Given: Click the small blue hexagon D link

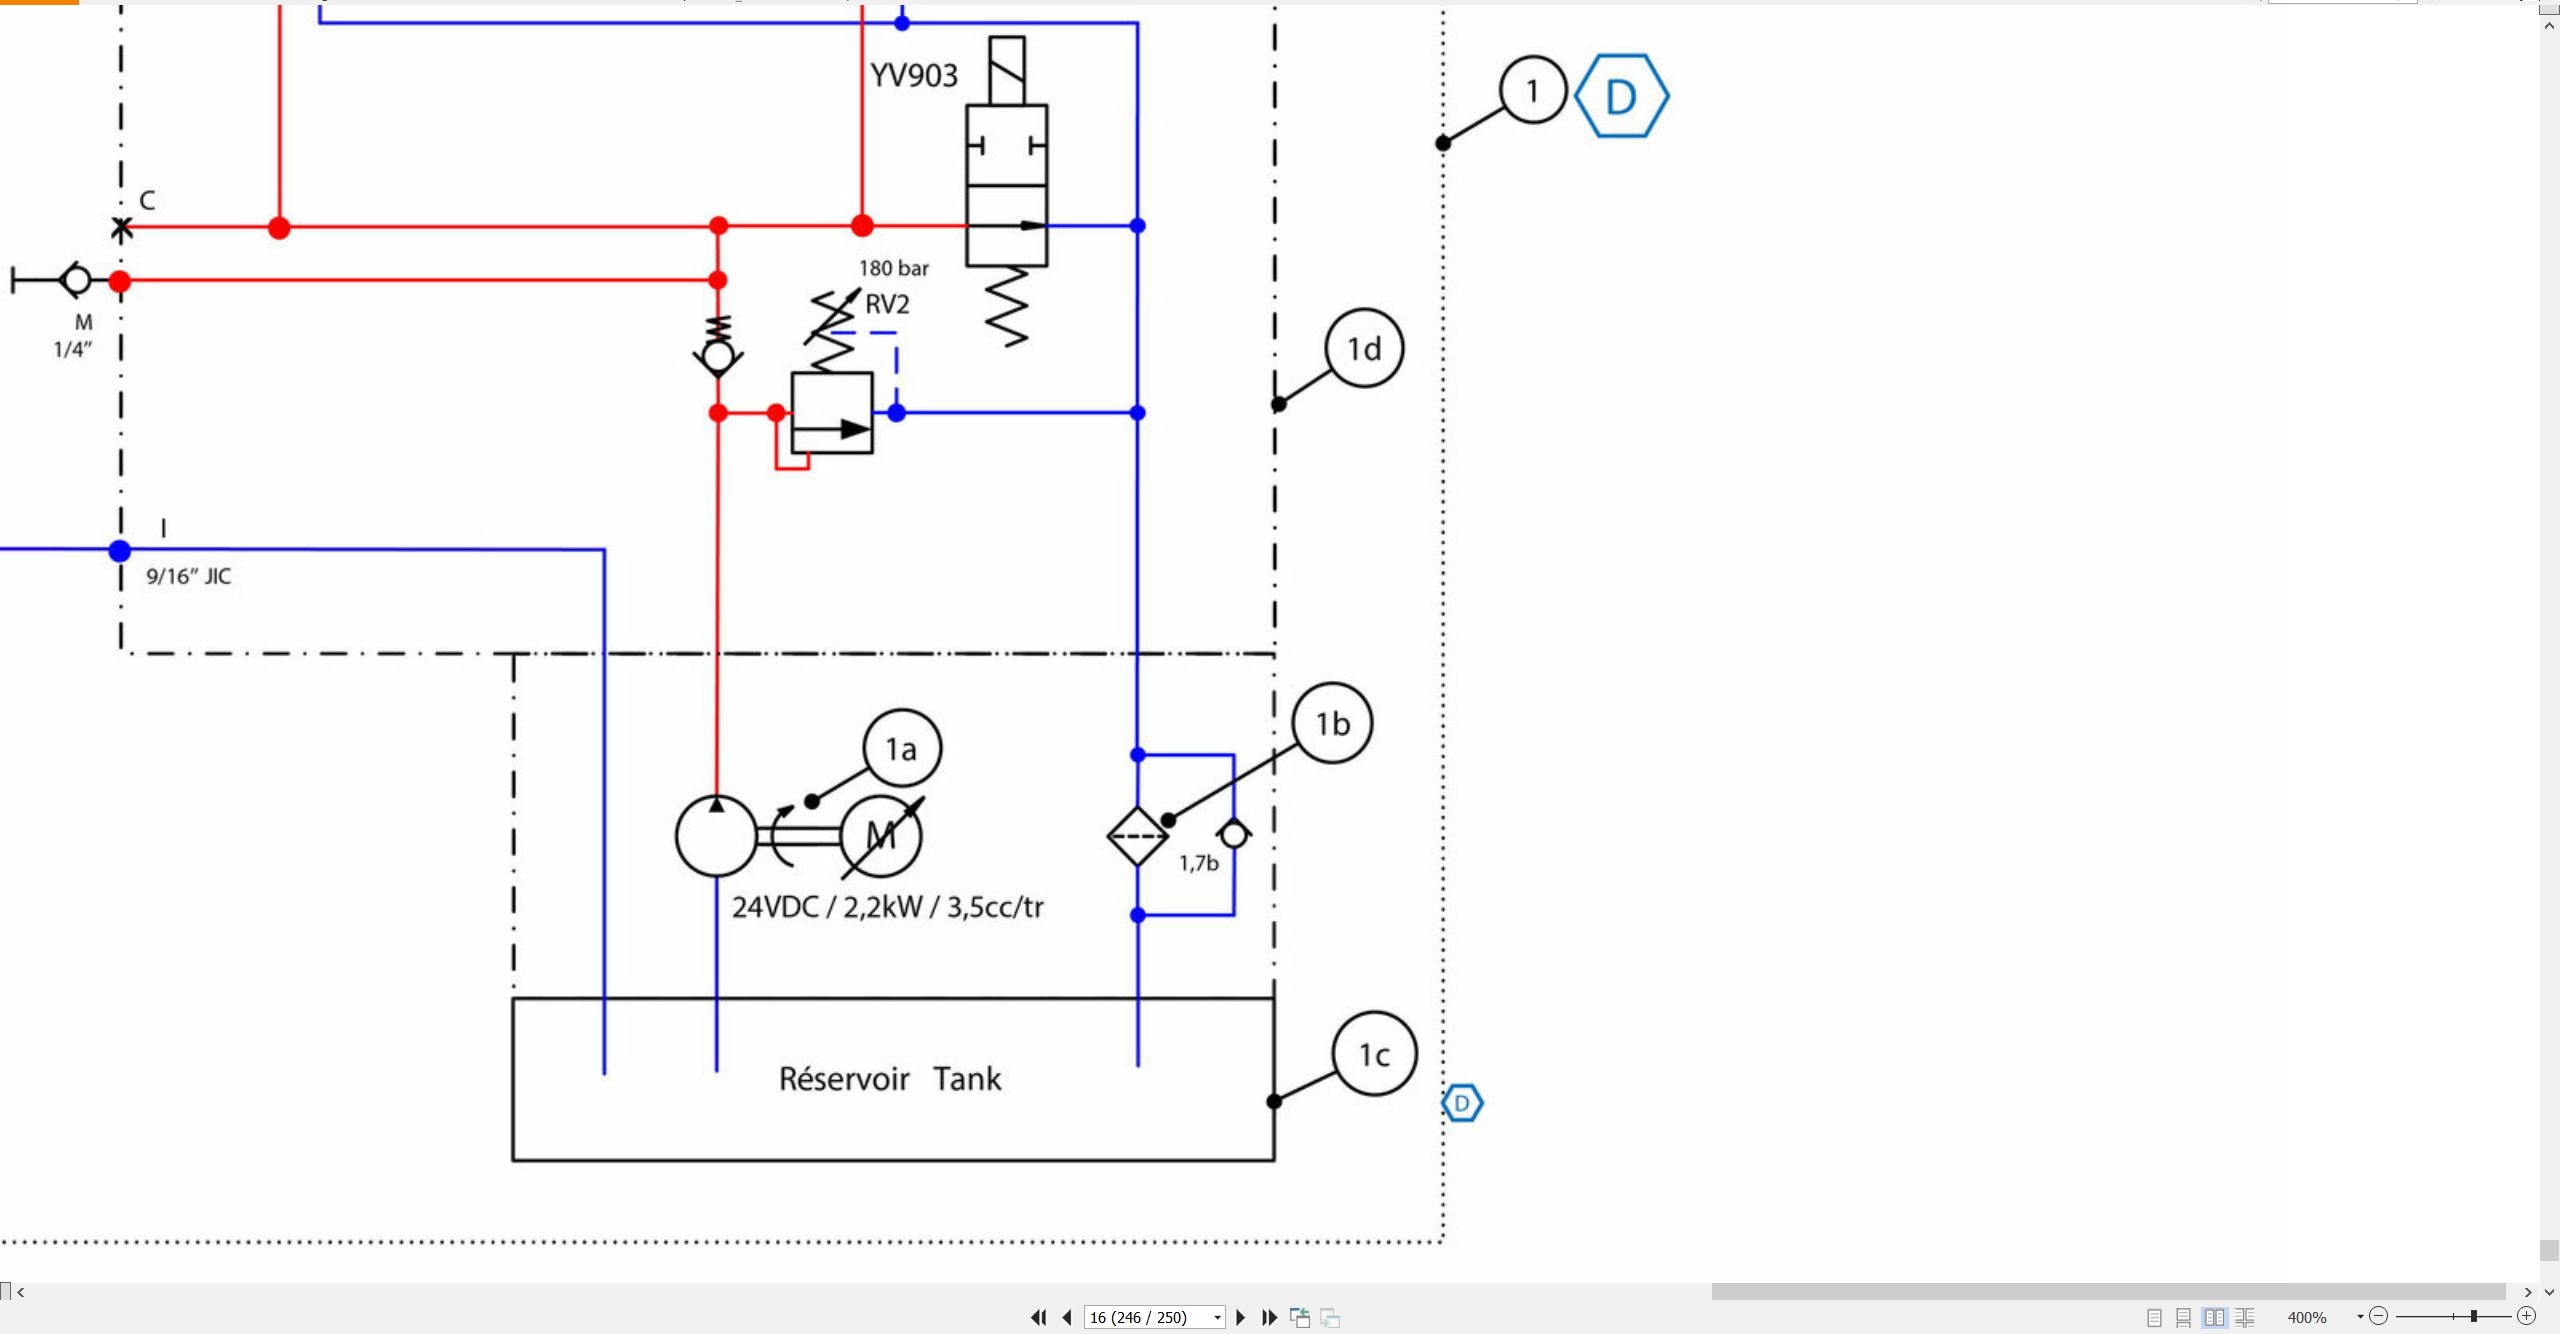Looking at the screenshot, I should click(x=1462, y=1104).
